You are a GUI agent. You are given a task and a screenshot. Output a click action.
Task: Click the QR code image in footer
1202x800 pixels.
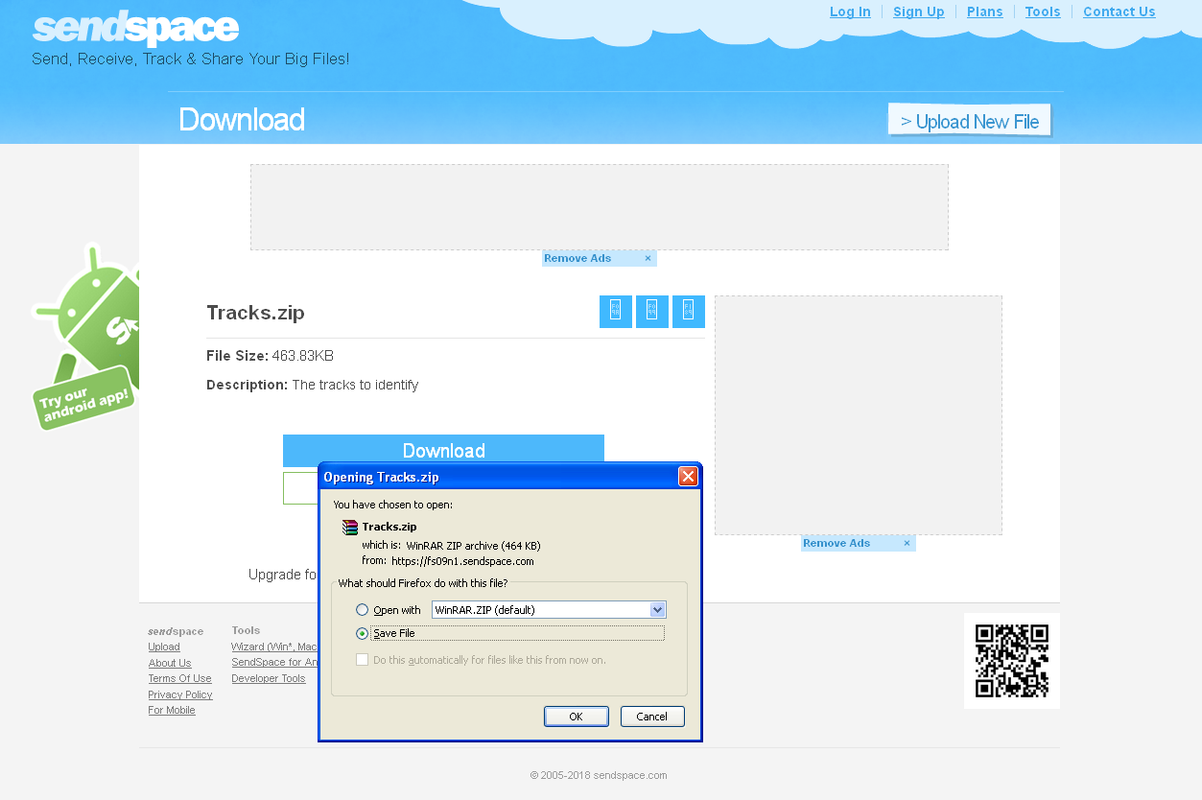tap(1011, 660)
